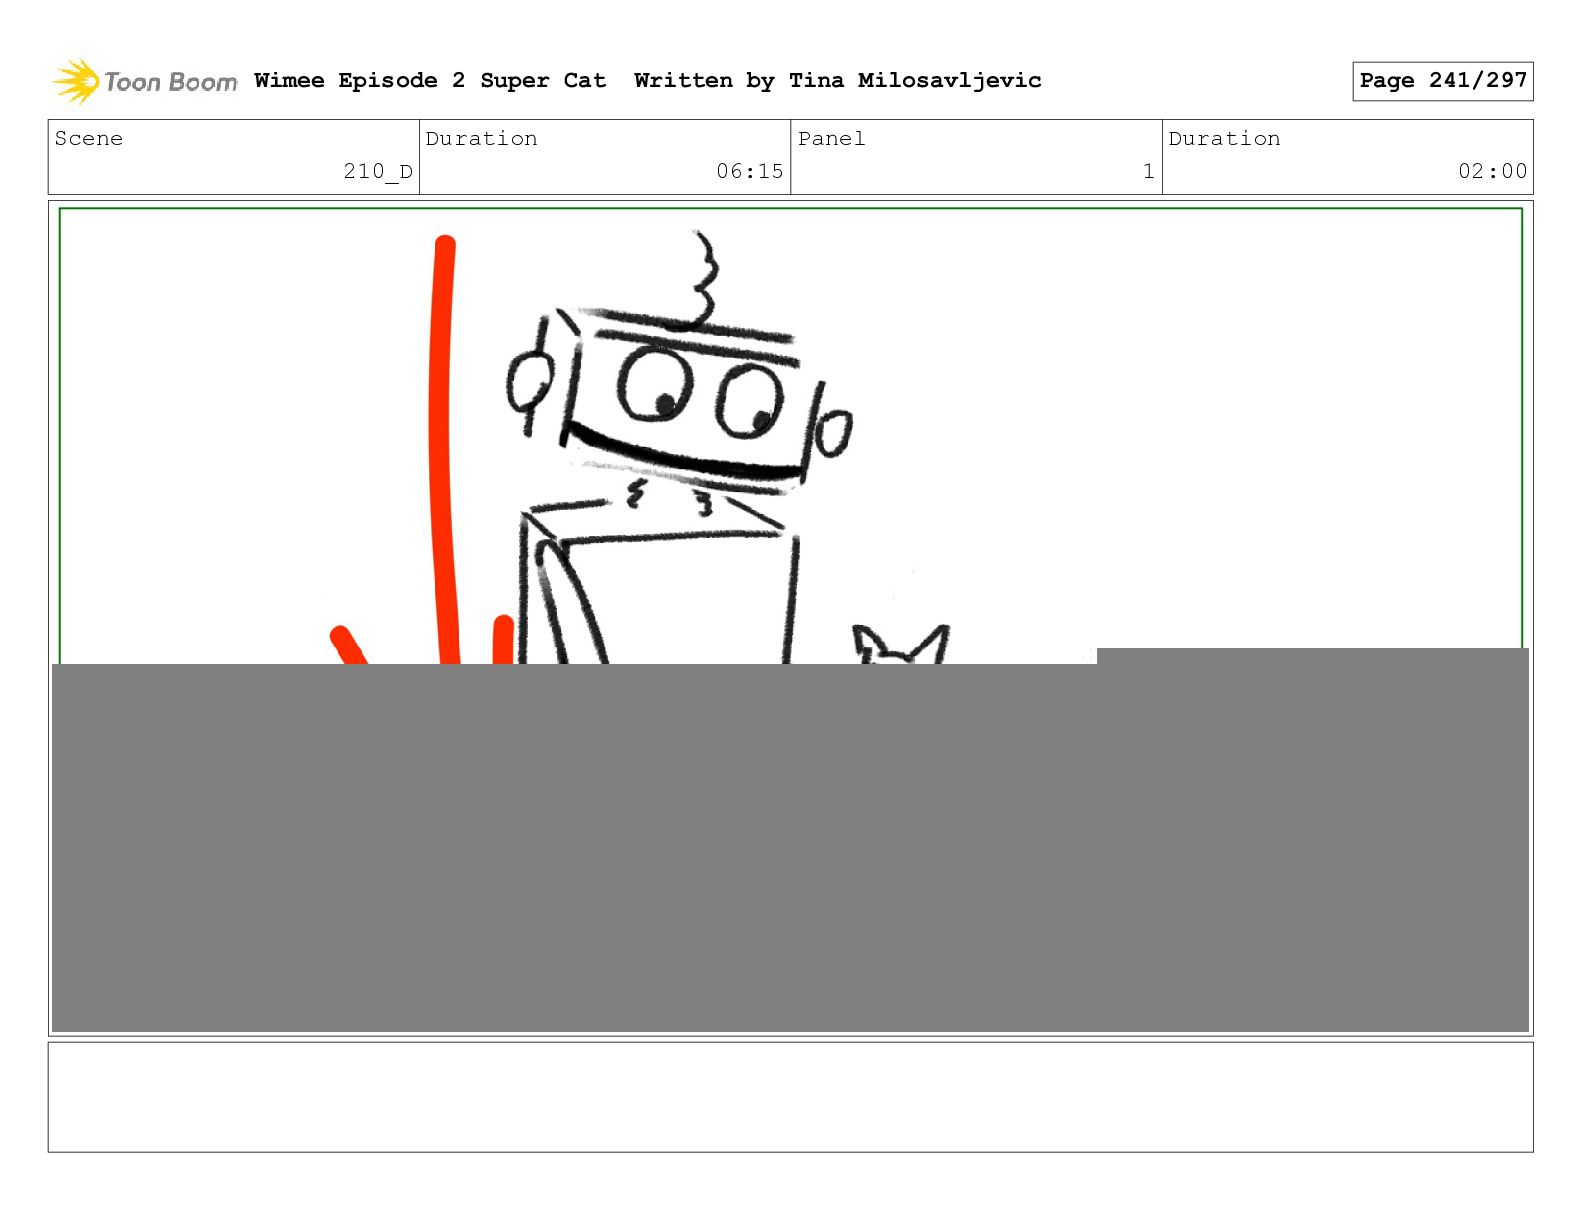The height and width of the screenshot is (1224, 1584).
Task: Click the 'Panel' header label
Action: [x=831, y=138]
